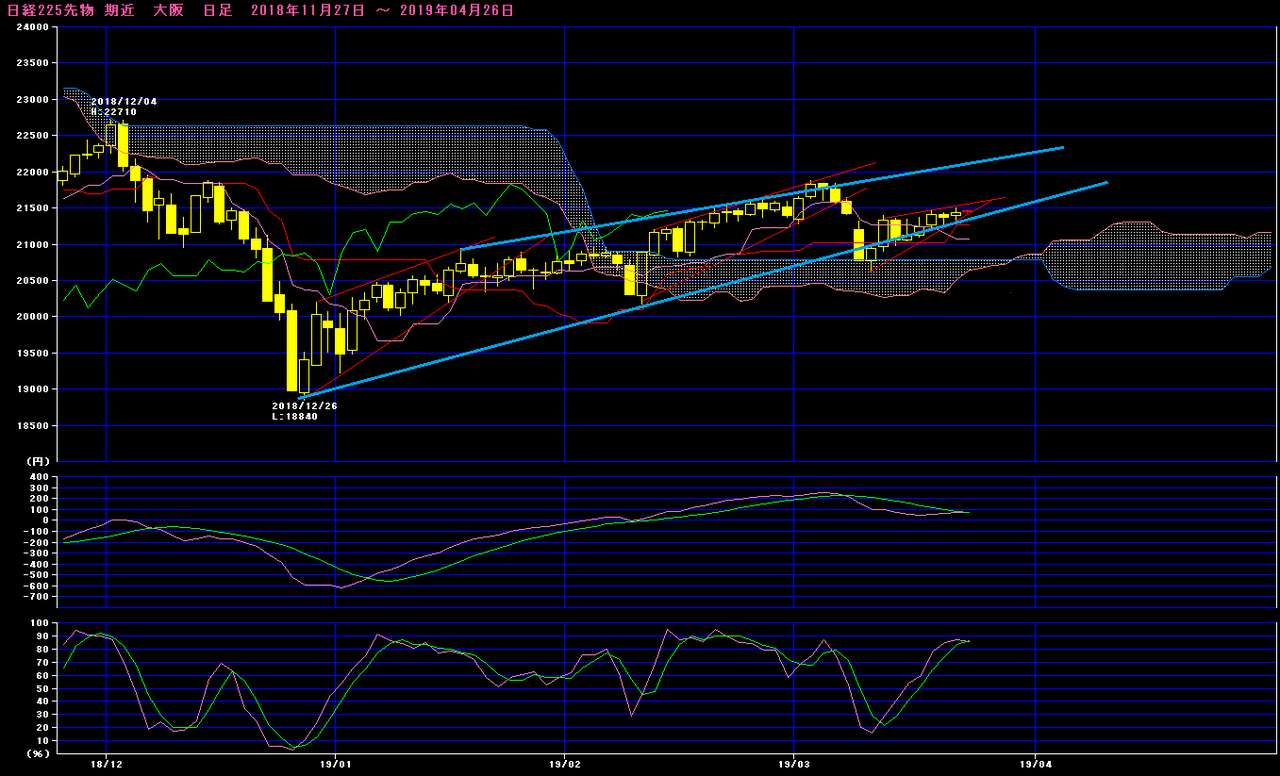Screen dimensions: 1280x776
Task: Select the 24000 price axis label
Action: tap(34, 28)
